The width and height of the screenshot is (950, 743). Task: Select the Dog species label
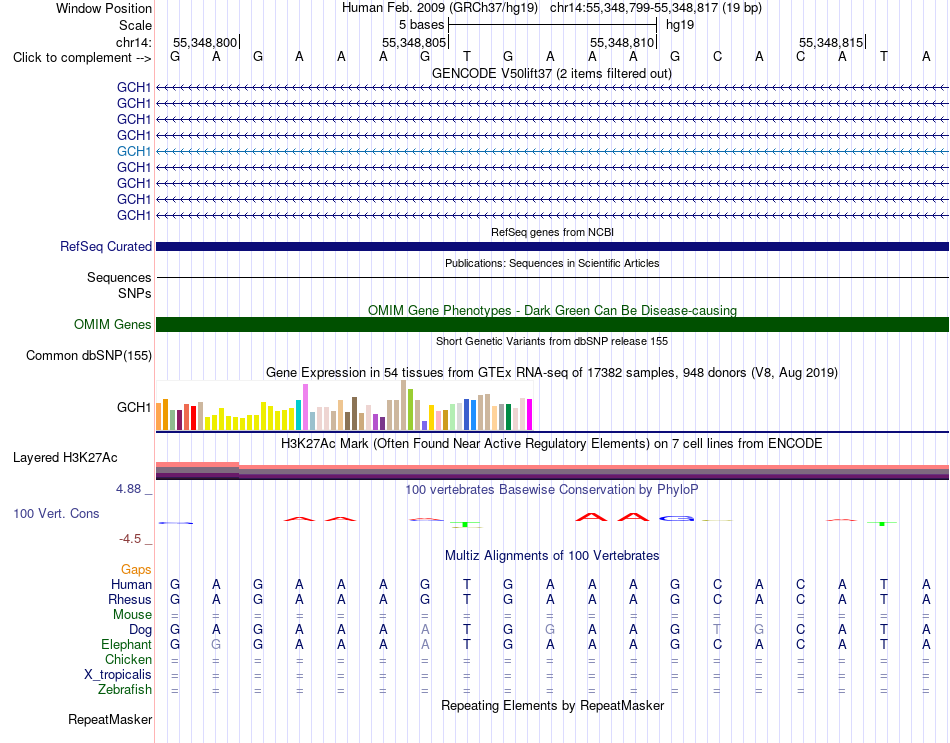point(140,630)
